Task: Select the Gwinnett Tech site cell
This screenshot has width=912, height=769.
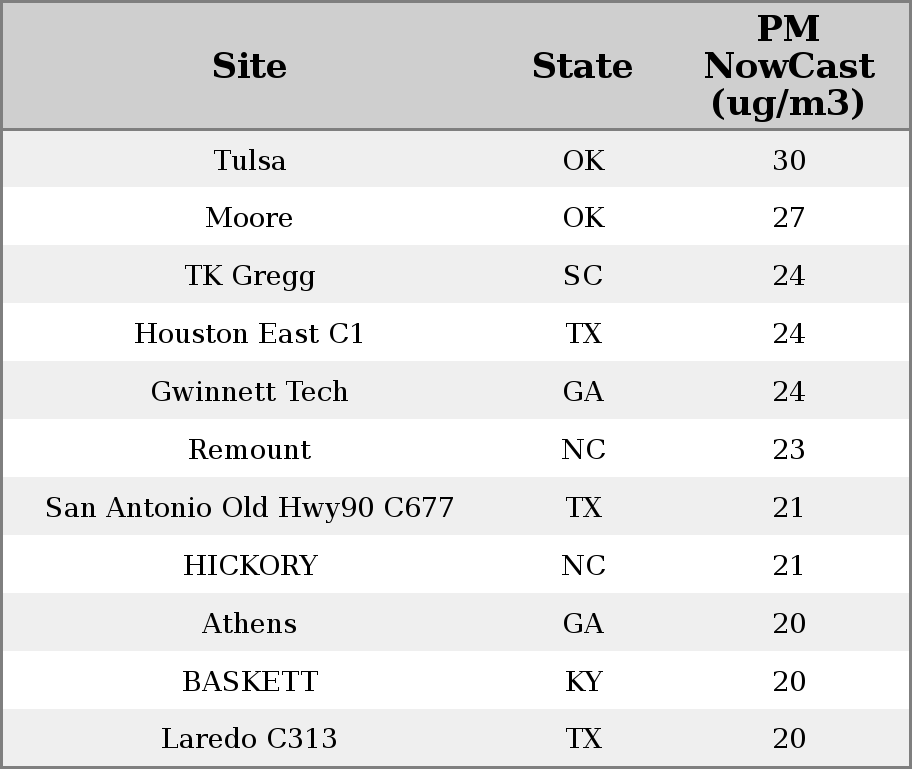Action: point(250,391)
